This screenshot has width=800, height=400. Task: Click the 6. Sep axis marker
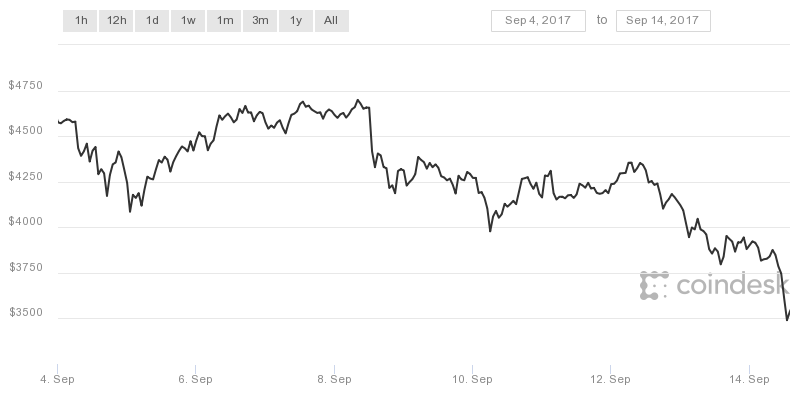coord(195,379)
